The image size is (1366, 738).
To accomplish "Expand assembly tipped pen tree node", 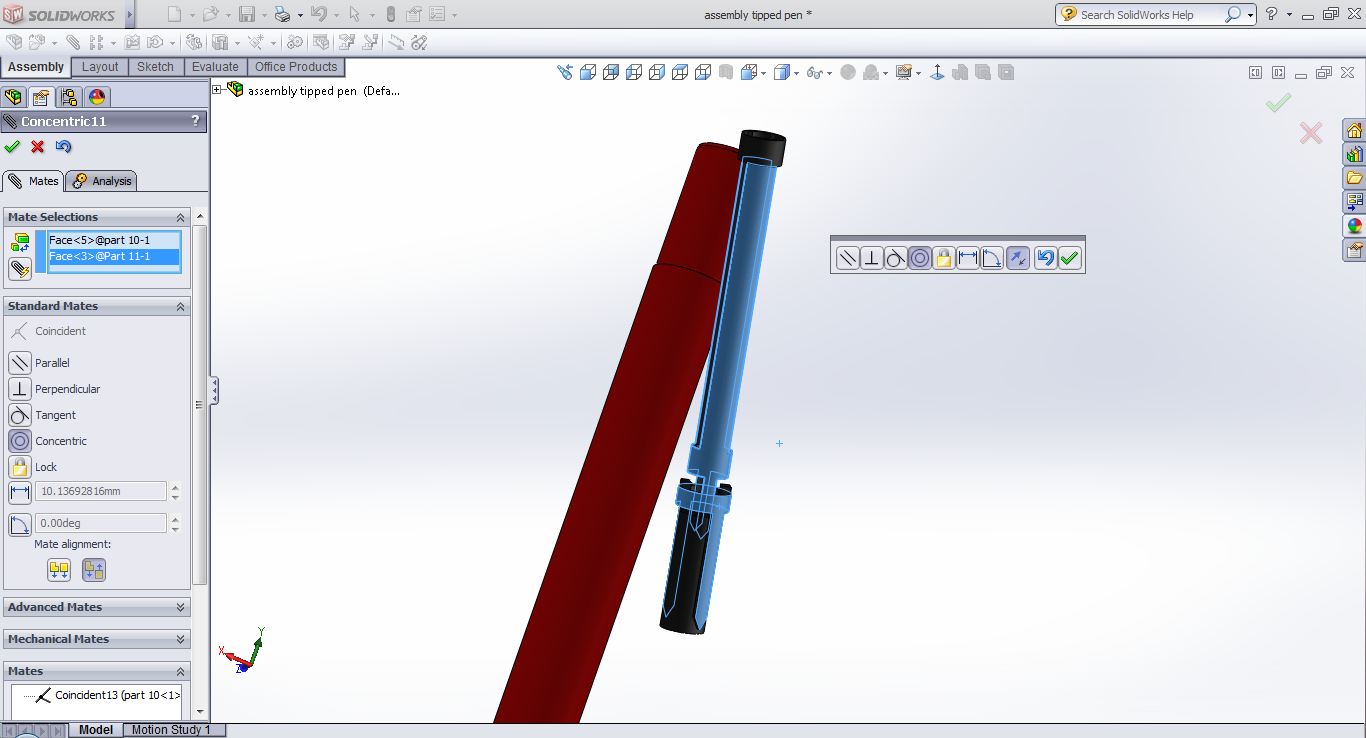I will [x=217, y=90].
